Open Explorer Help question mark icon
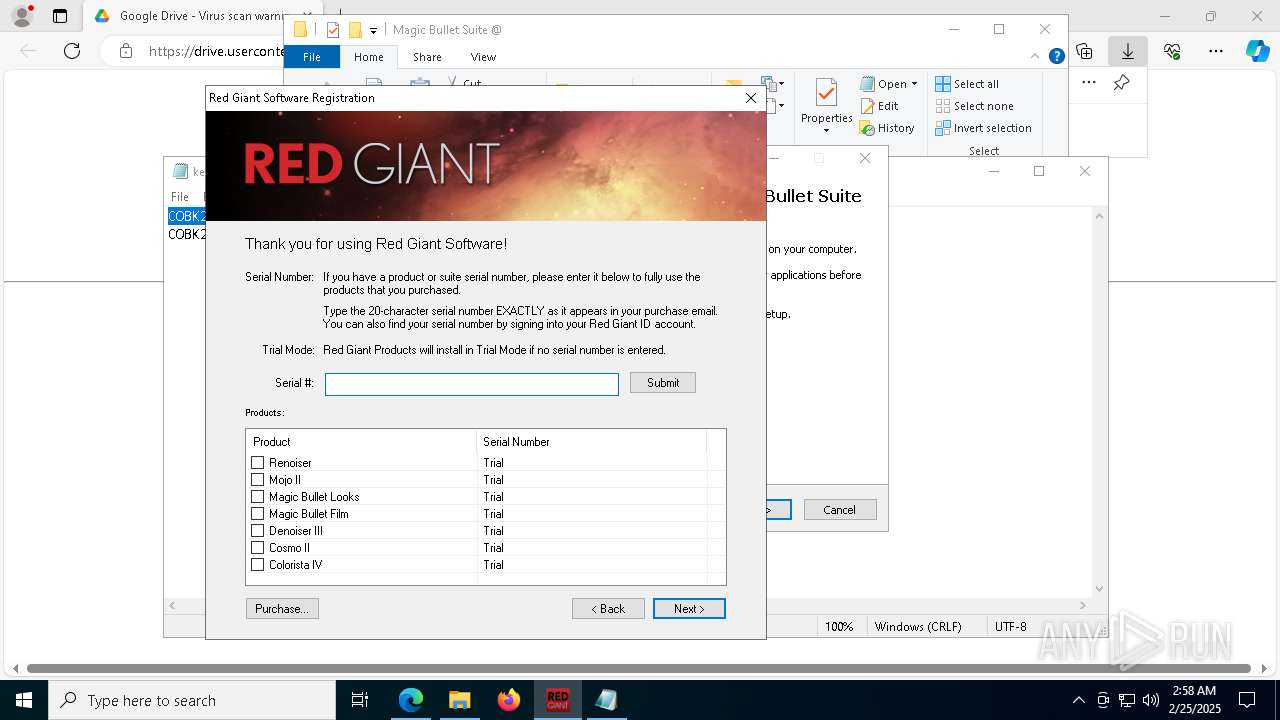Screen dimensions: 1280x720 point(1056,56)
